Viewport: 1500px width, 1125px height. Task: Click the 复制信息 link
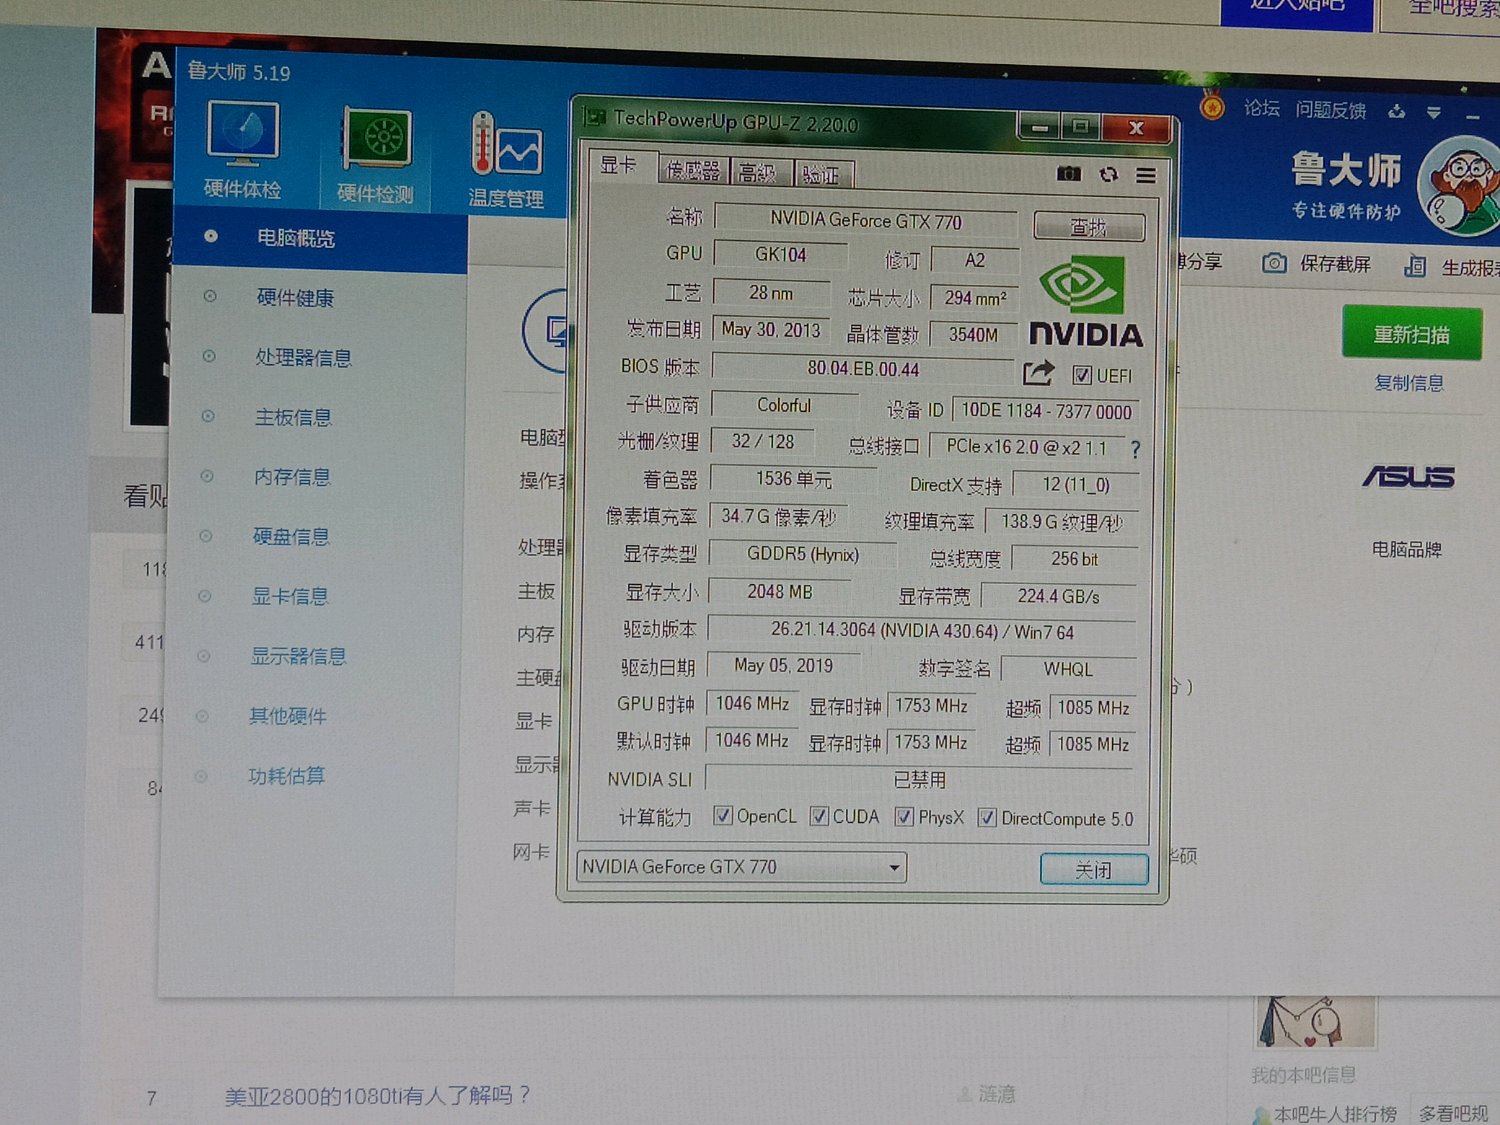click(1409, 382)
